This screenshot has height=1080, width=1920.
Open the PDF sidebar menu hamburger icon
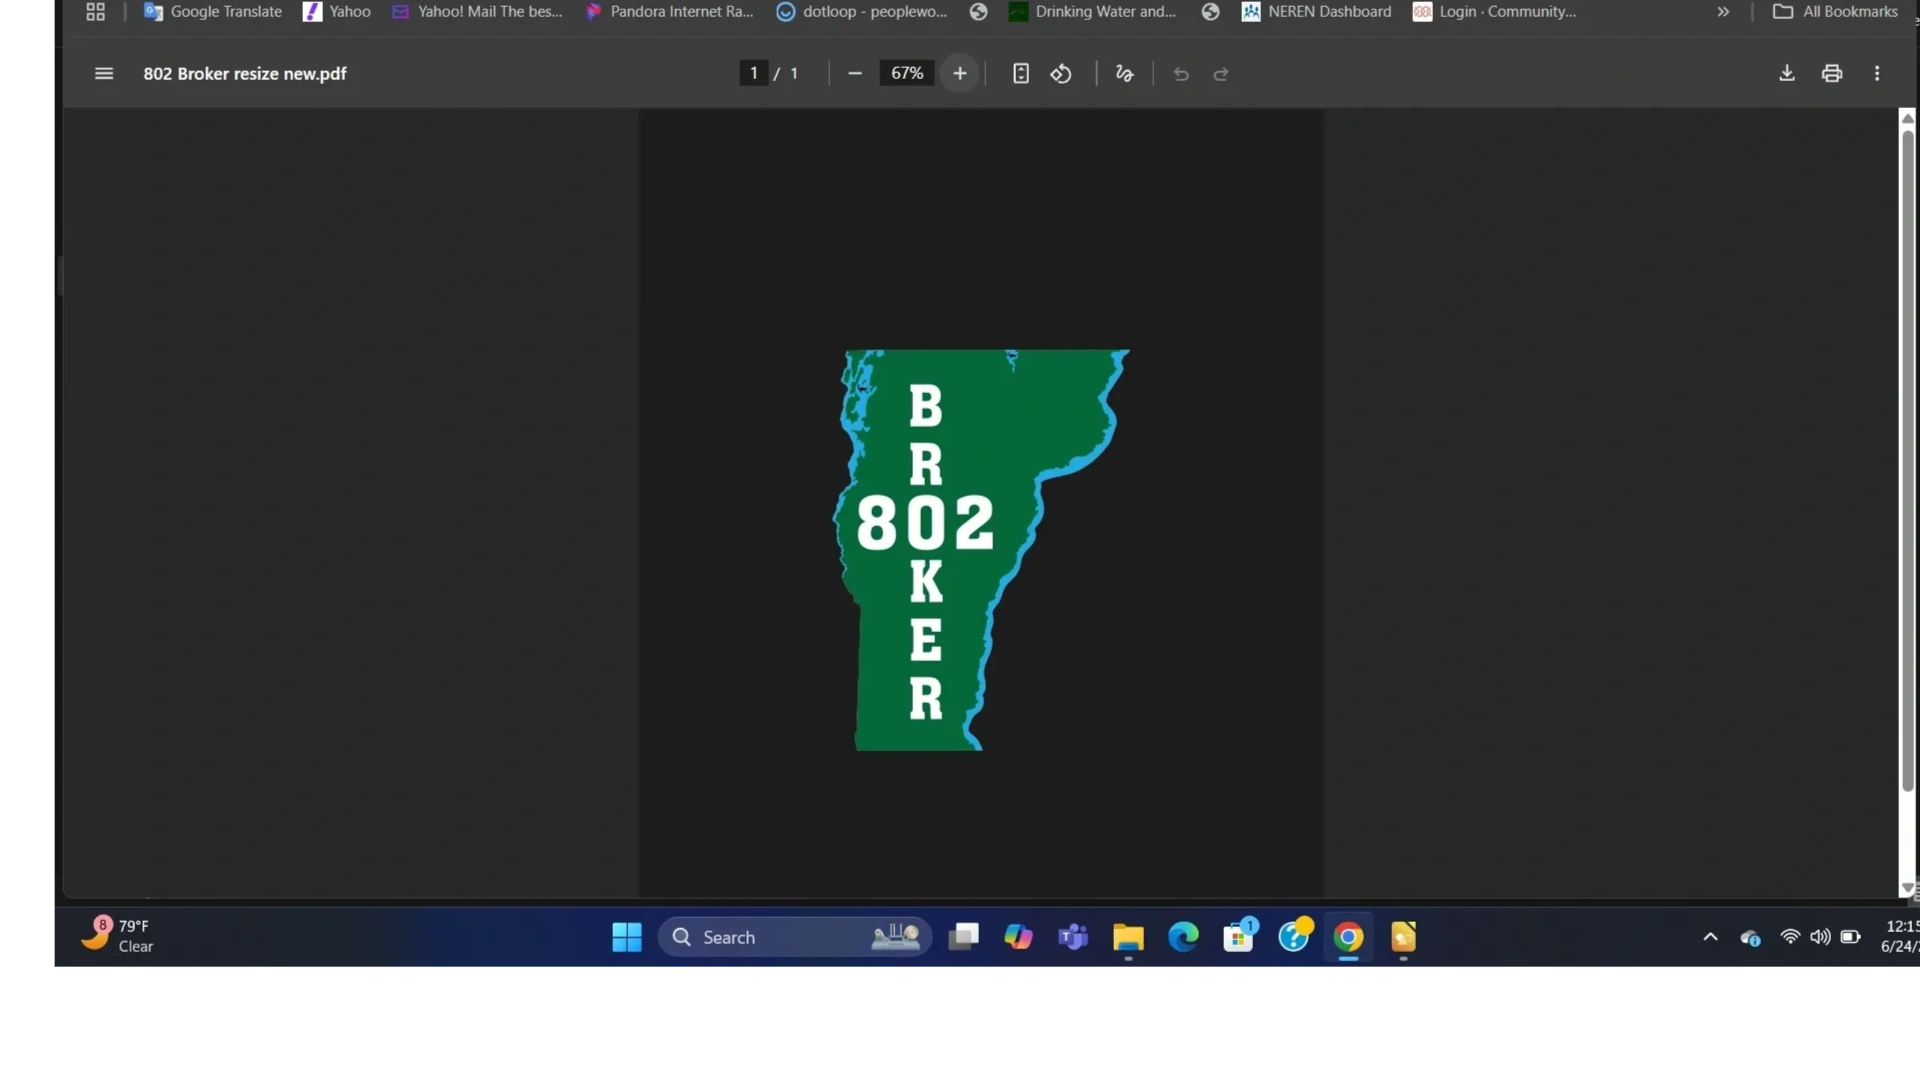click(104, 74)
